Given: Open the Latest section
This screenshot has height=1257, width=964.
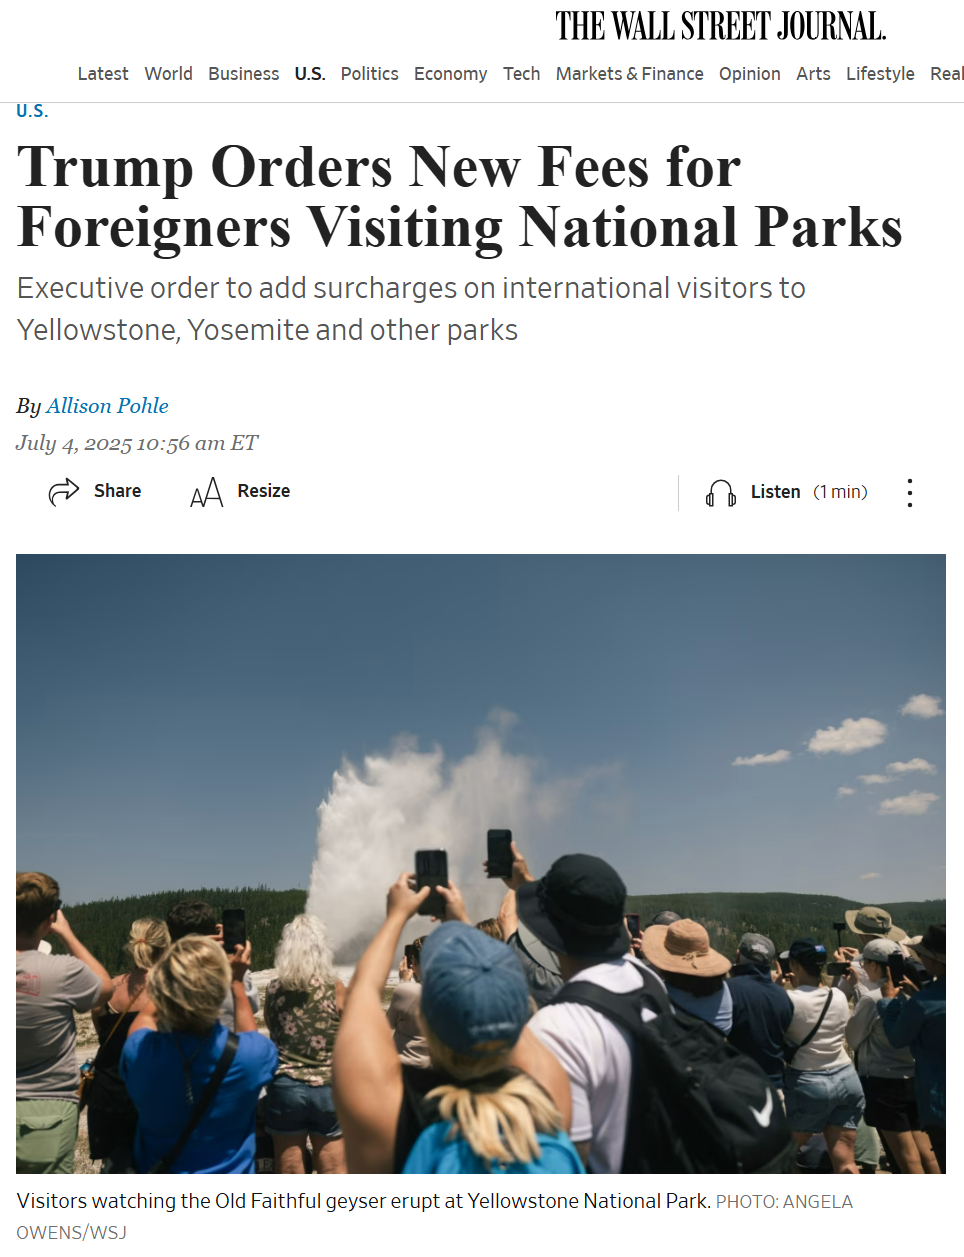Looking at the screenshot, I should (x=103, y=74).
